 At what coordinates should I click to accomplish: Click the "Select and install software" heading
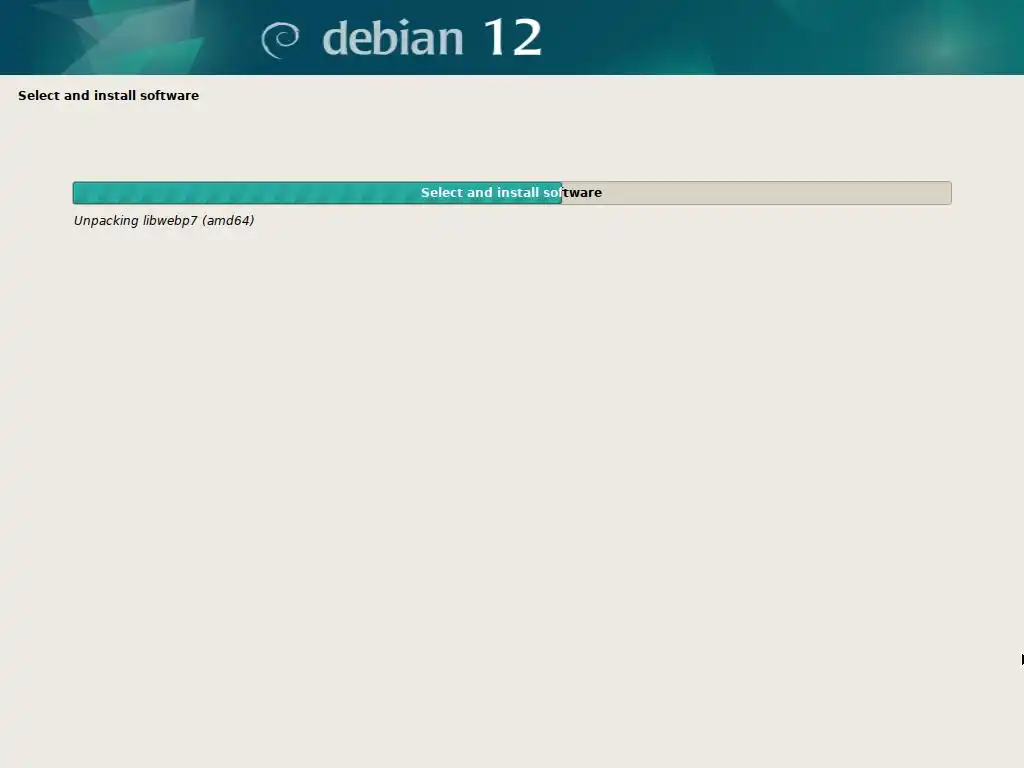point(108,95)
